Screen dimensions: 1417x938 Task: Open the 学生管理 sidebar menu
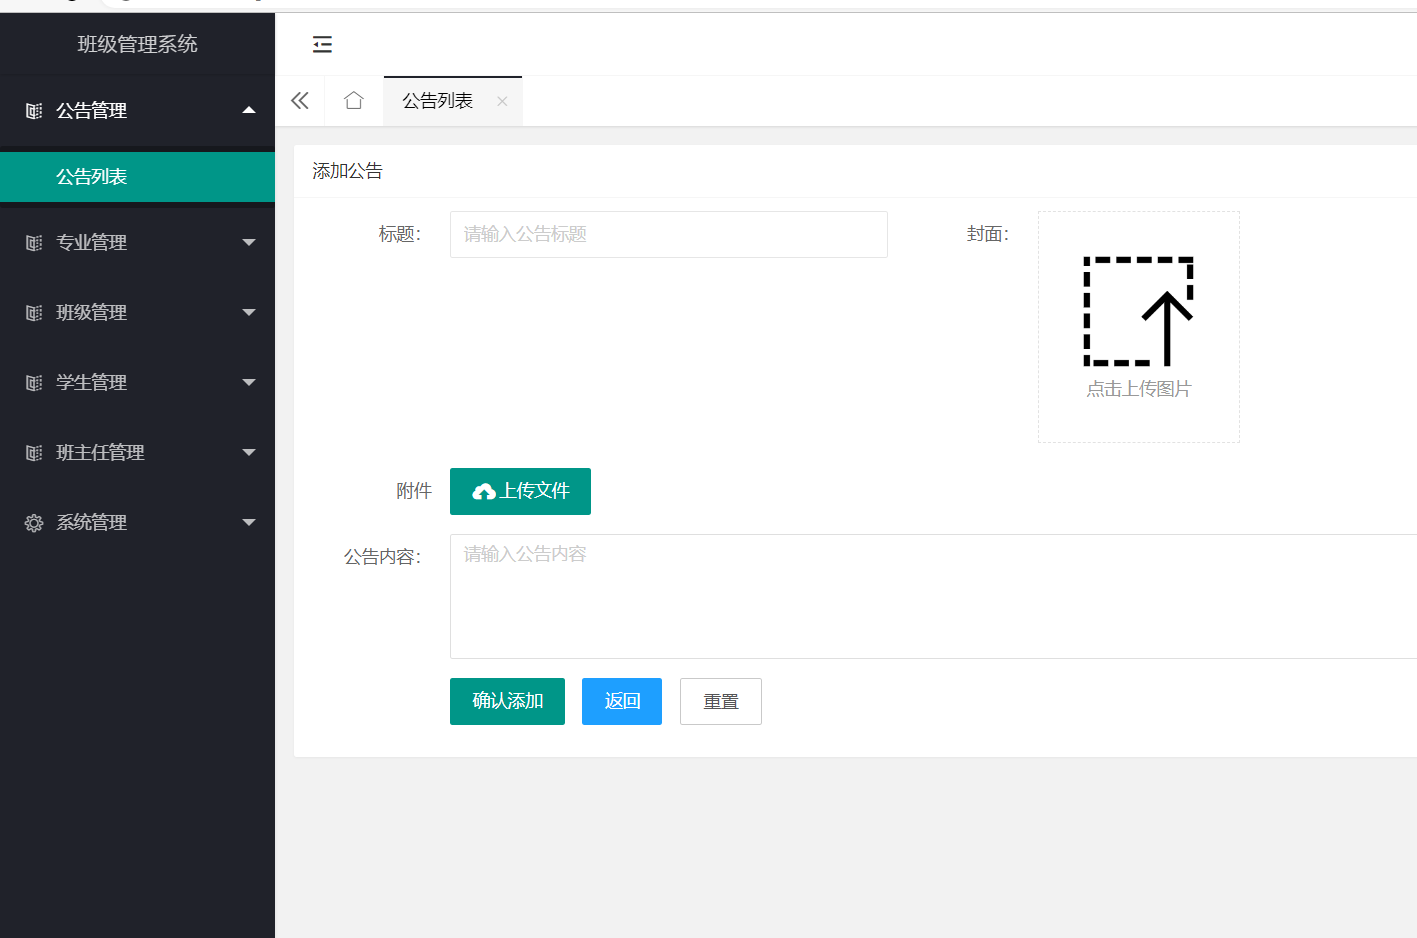[137, 382]
